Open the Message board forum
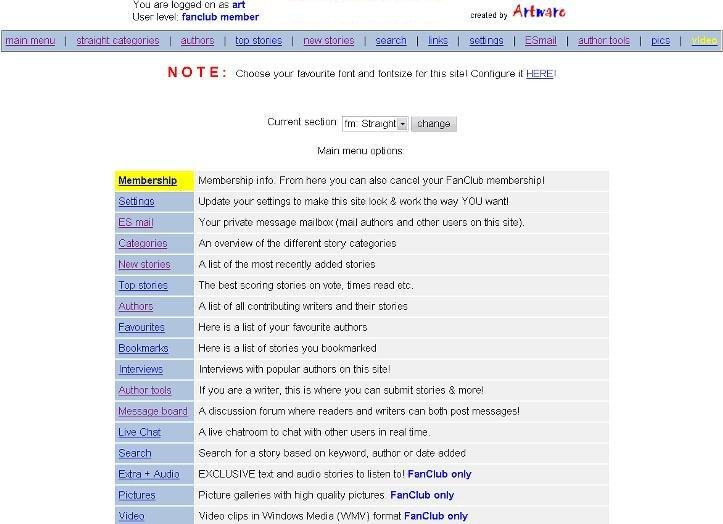This screenshot has height=524, width=723. pos(152,412)
